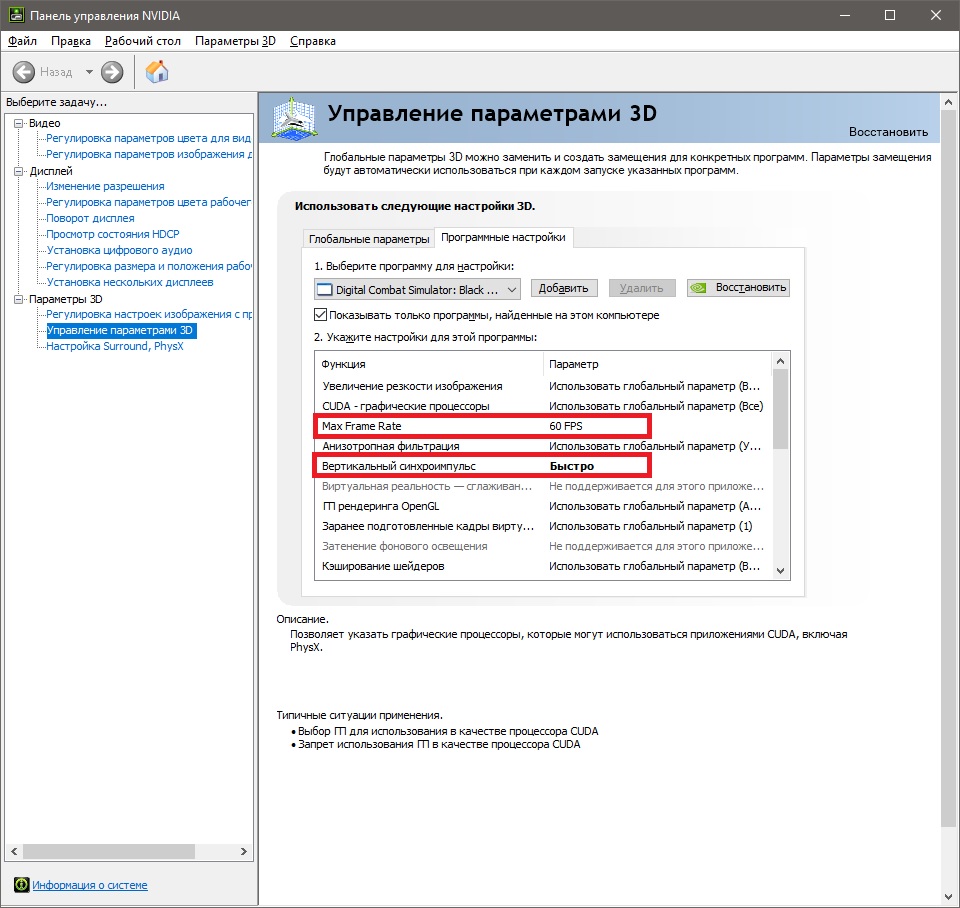Screen dimensions: 960x908
Task: Open back history dropdown arrow near Назад
Action: pos(89,72)
